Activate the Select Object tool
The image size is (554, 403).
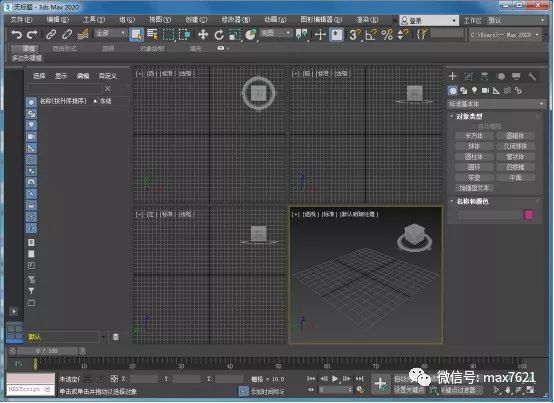(x=136, y=35)
